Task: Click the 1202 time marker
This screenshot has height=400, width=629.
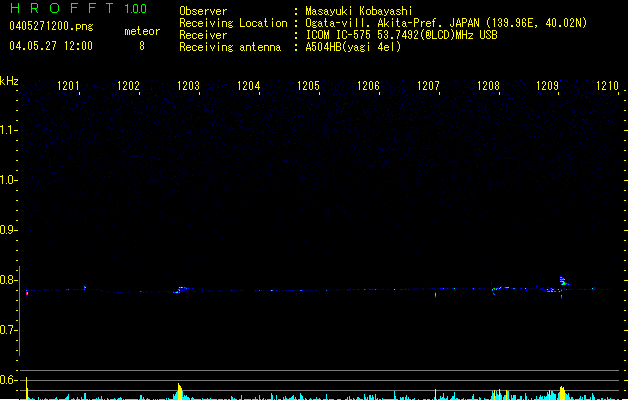Action: pyautogui.click(x=128, y=86)
